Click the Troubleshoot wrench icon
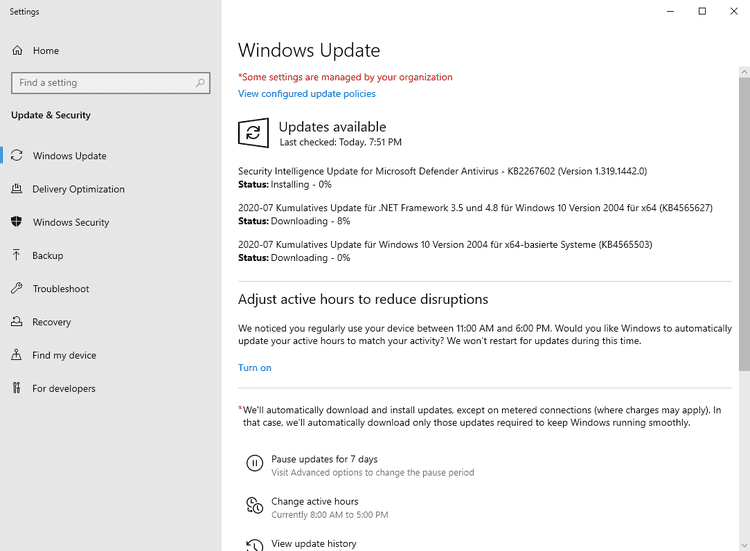The image size is (750, 551). (x=17, y=288)
